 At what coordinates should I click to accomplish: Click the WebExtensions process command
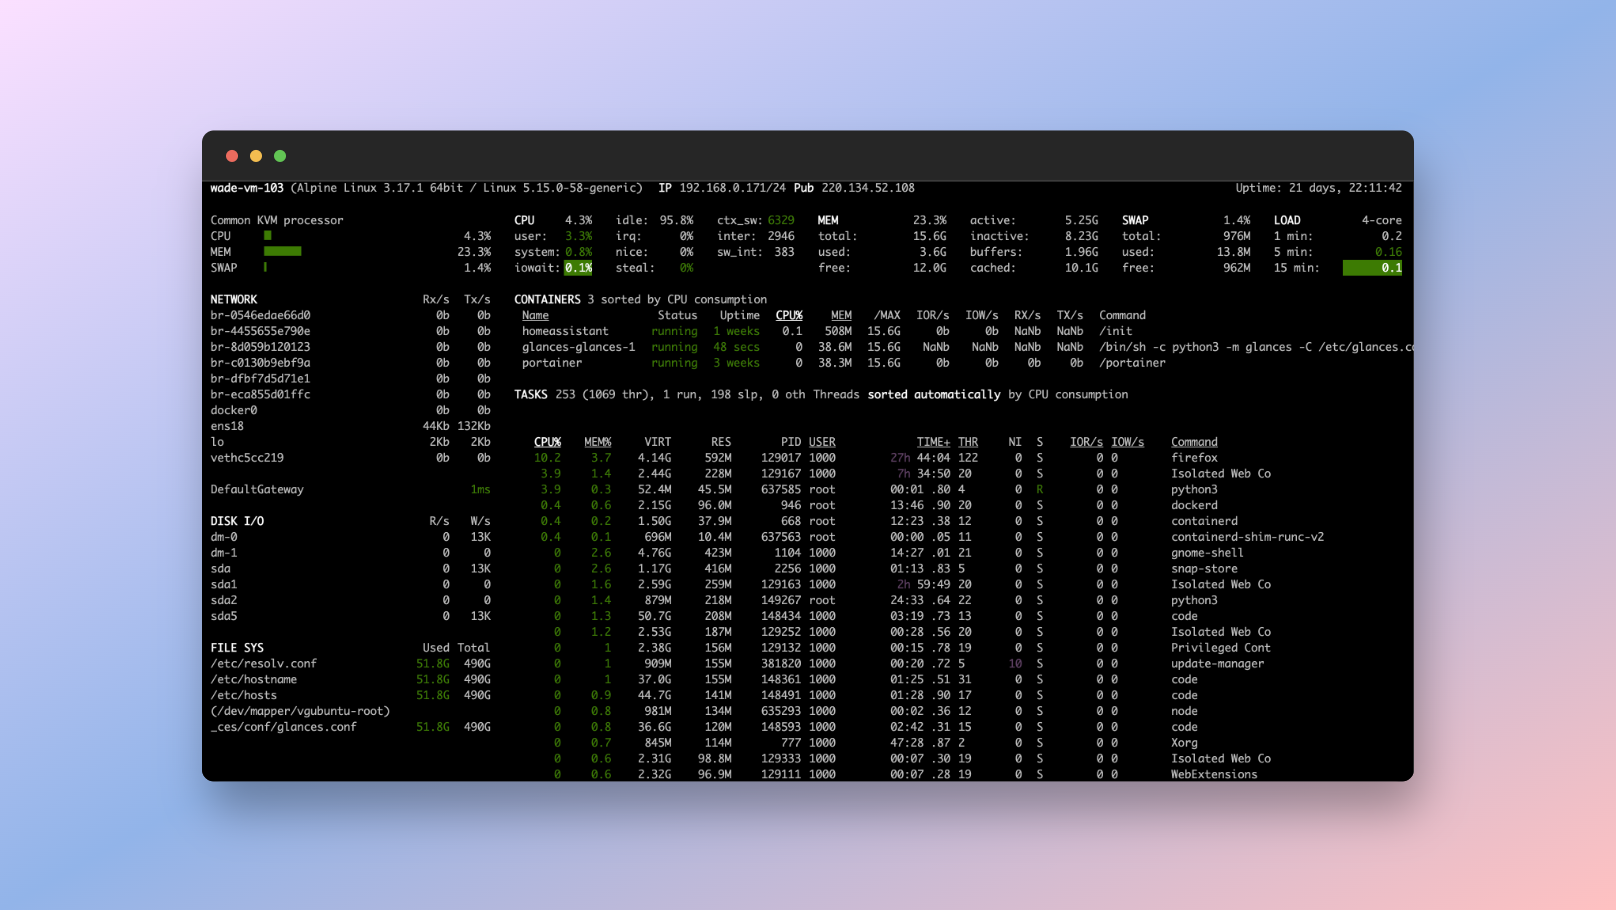[1214, 774]
